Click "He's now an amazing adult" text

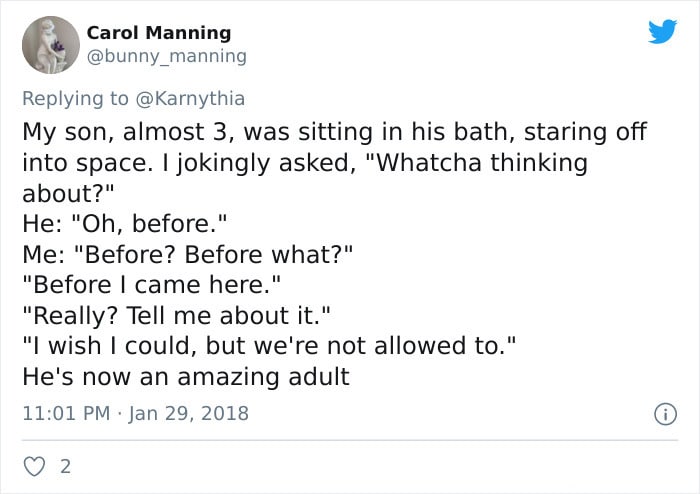(x=186, y=377)
